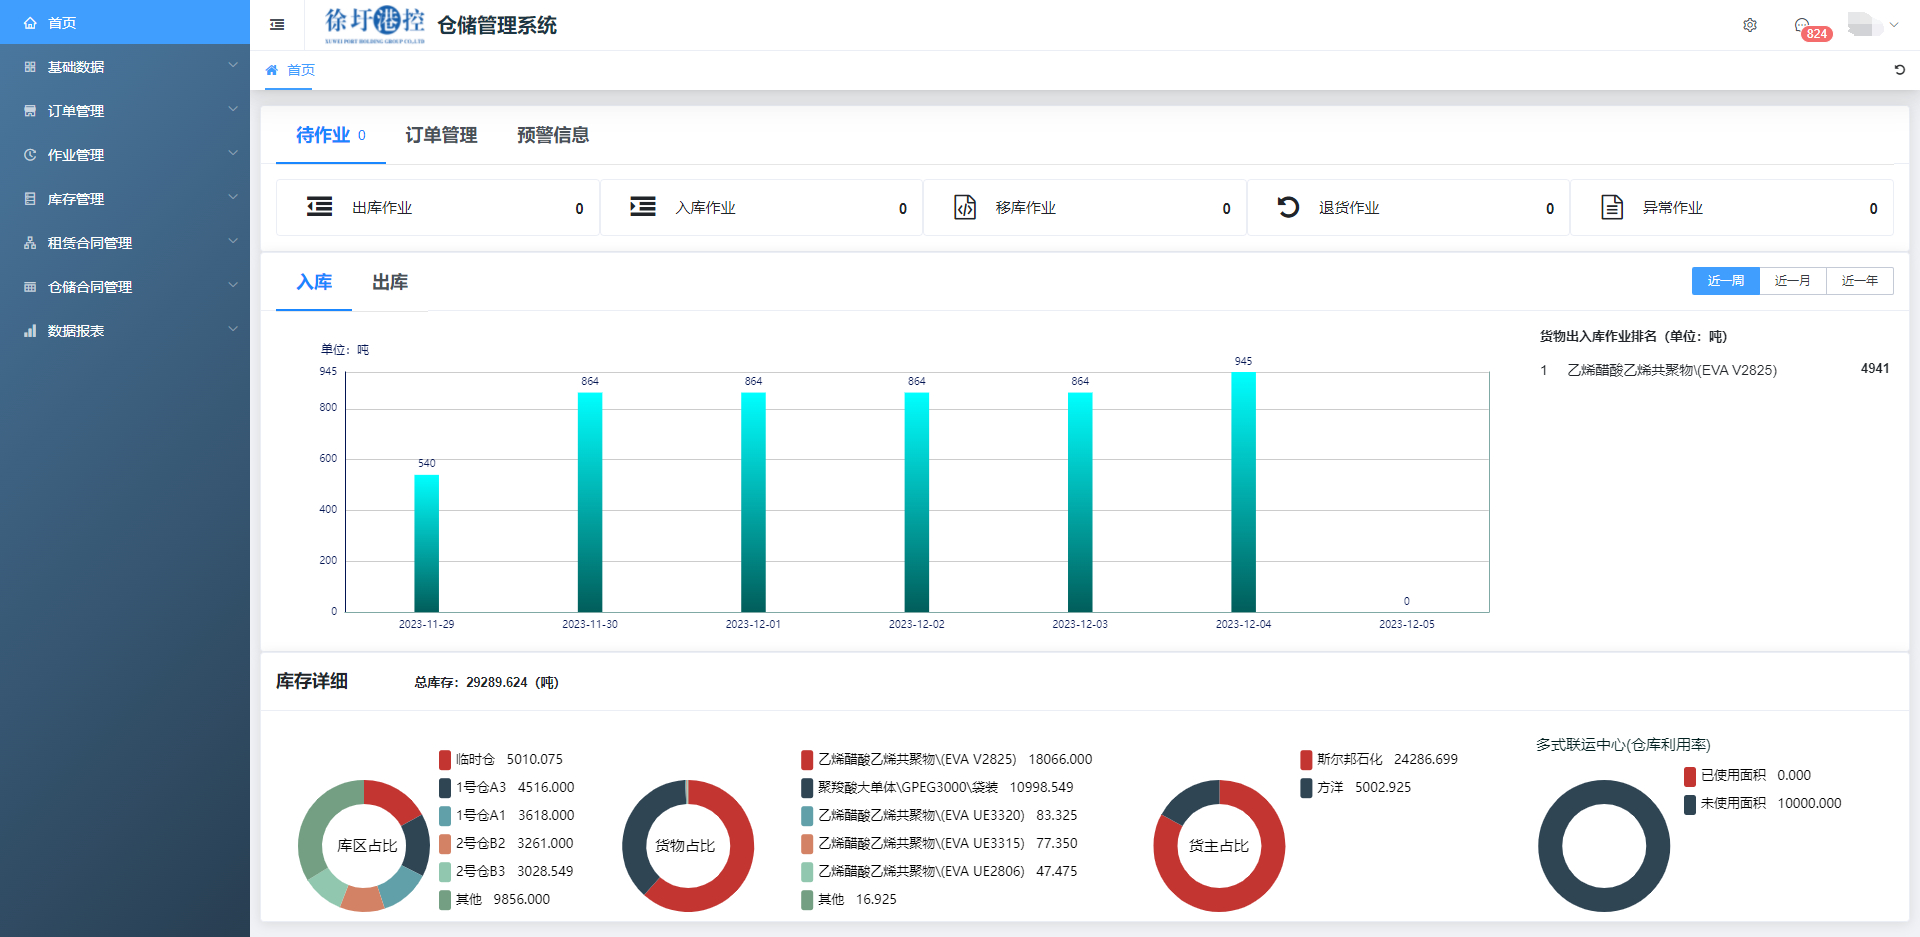Click the 首页 breadcrumb link
This screenshot has width=1920, height=937.
click(x=300, y=70)
